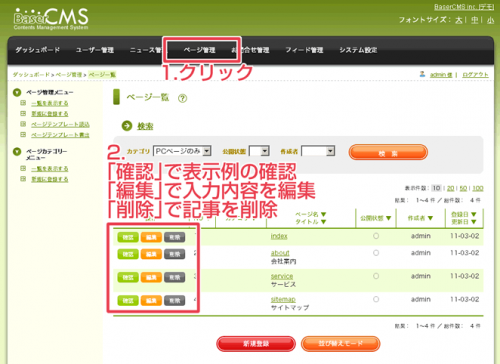Screen dimensions: 500x364
Task: Collapse the ページカテゴリーメニュー section
Action: [17, 152]
